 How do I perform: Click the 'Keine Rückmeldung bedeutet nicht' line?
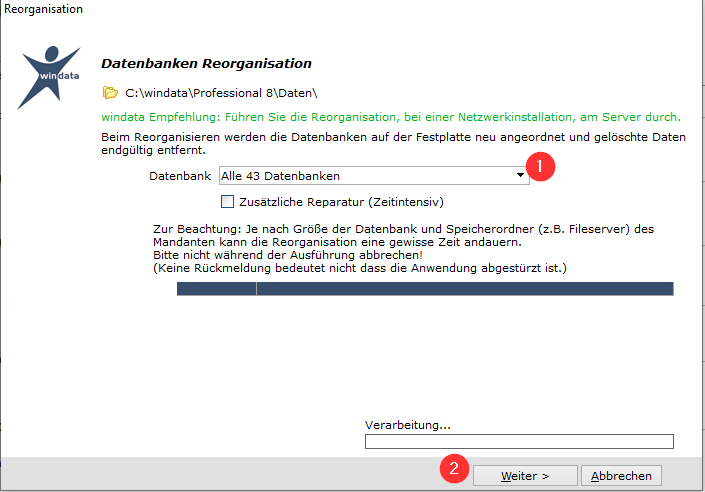click(360, 268)
